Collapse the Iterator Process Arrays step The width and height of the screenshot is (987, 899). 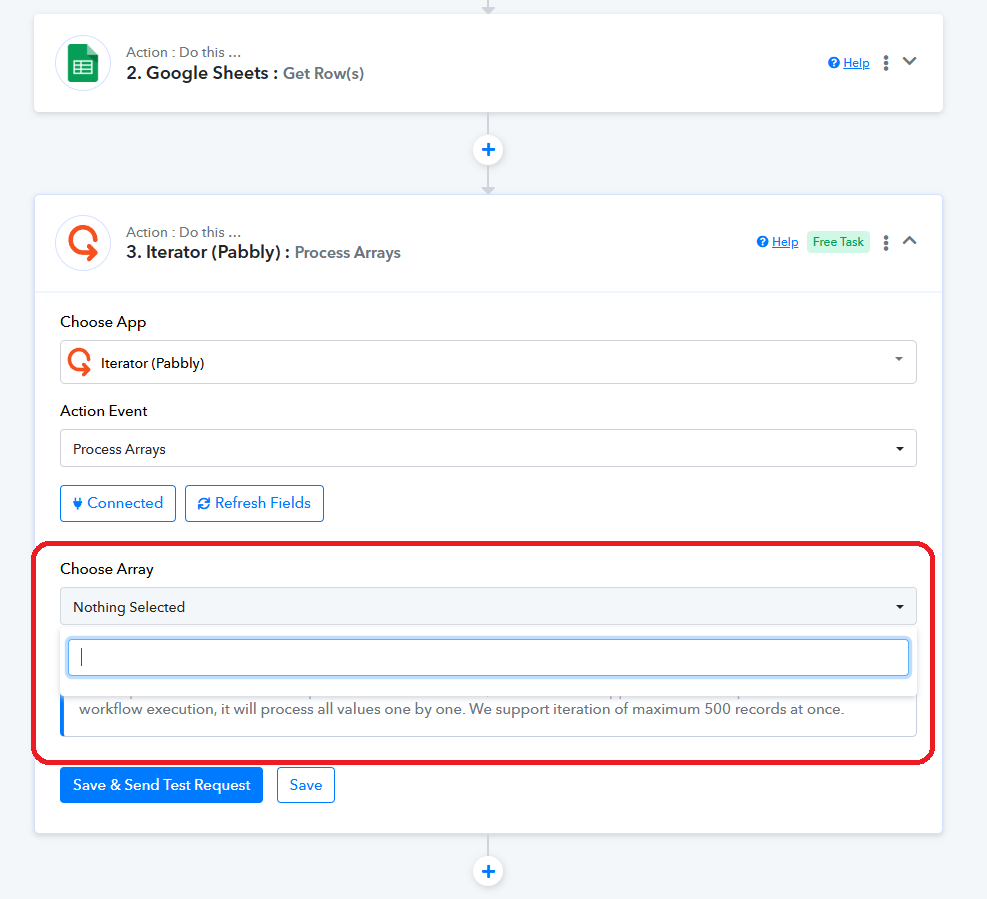pyautogui.click(x=909, y=241)
